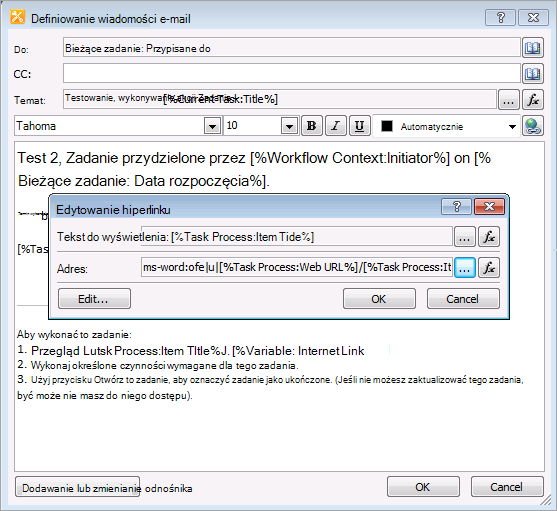The image size is (557, 511).
Task: Click 'Bieżące zadanie: Data rozpoczęcia%]' text
Action: 144,181
